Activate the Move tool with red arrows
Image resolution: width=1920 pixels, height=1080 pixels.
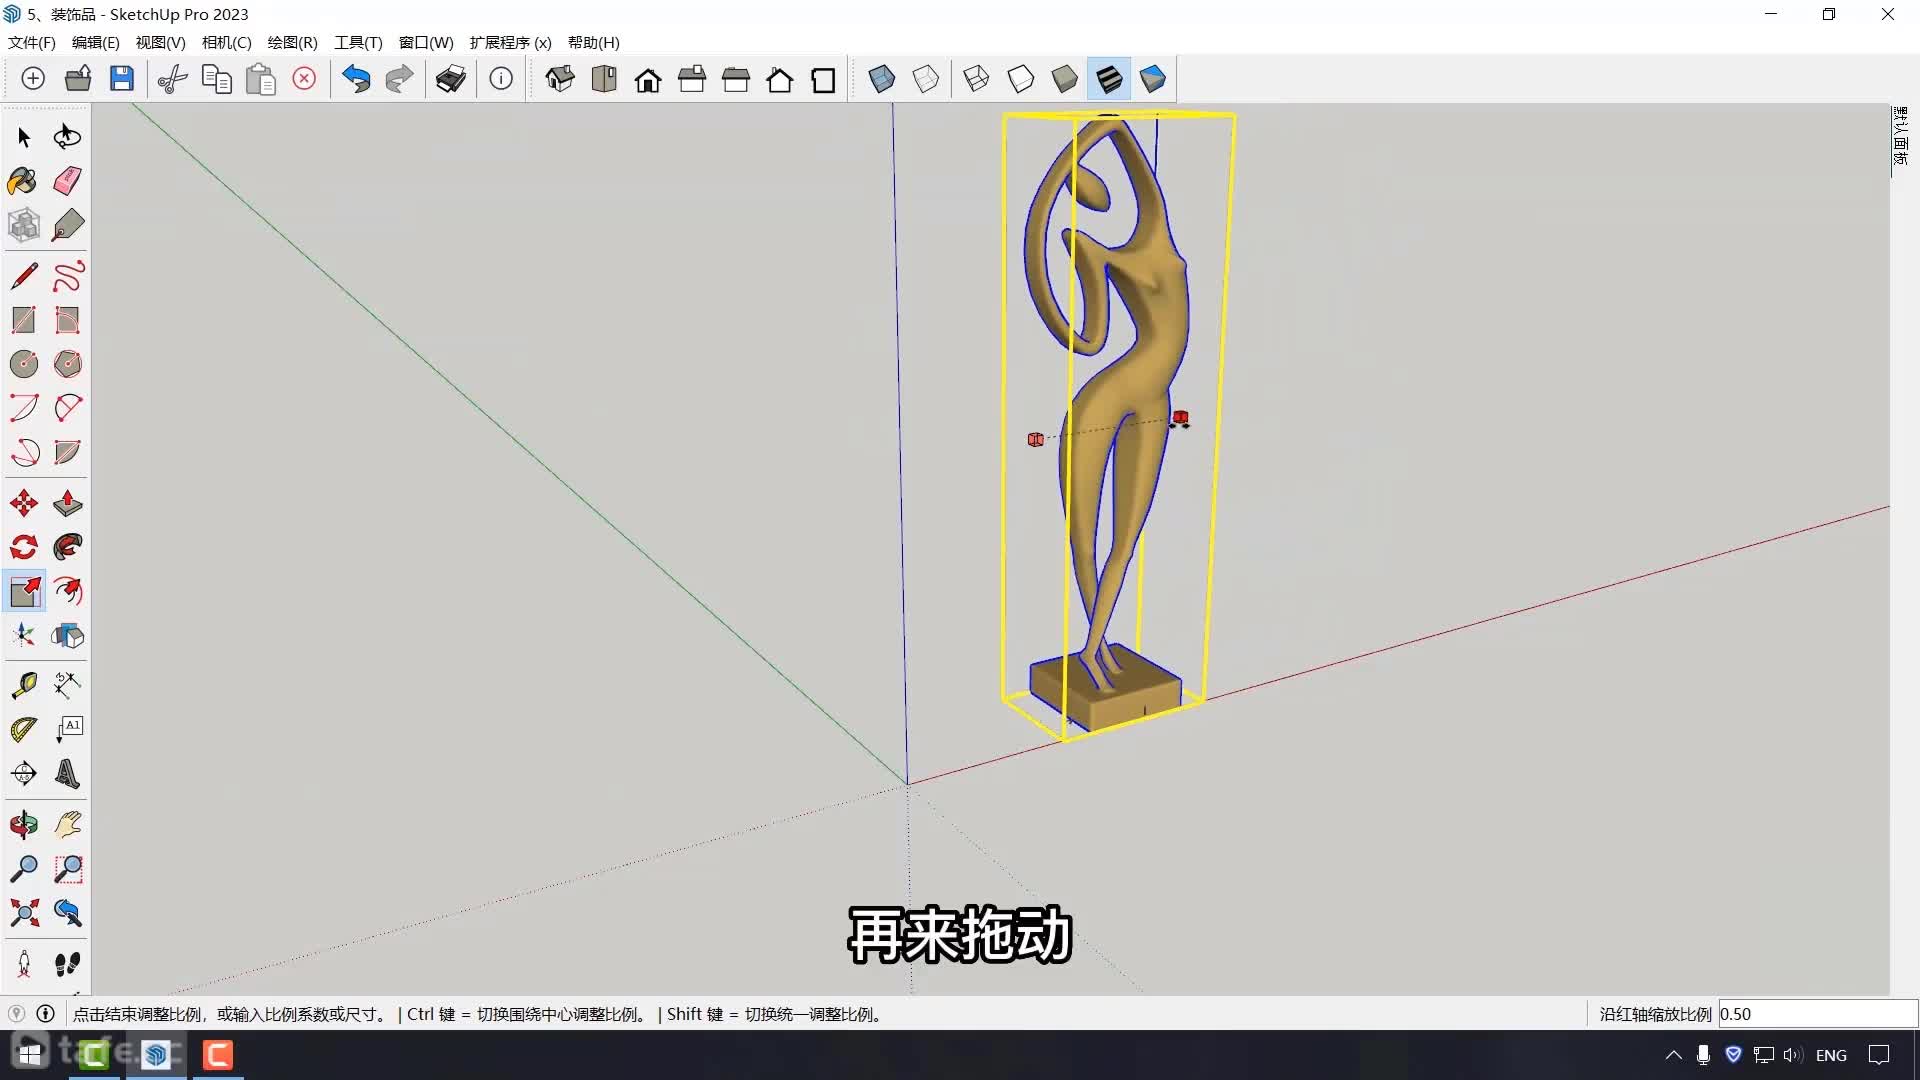[x=24, y=503]
